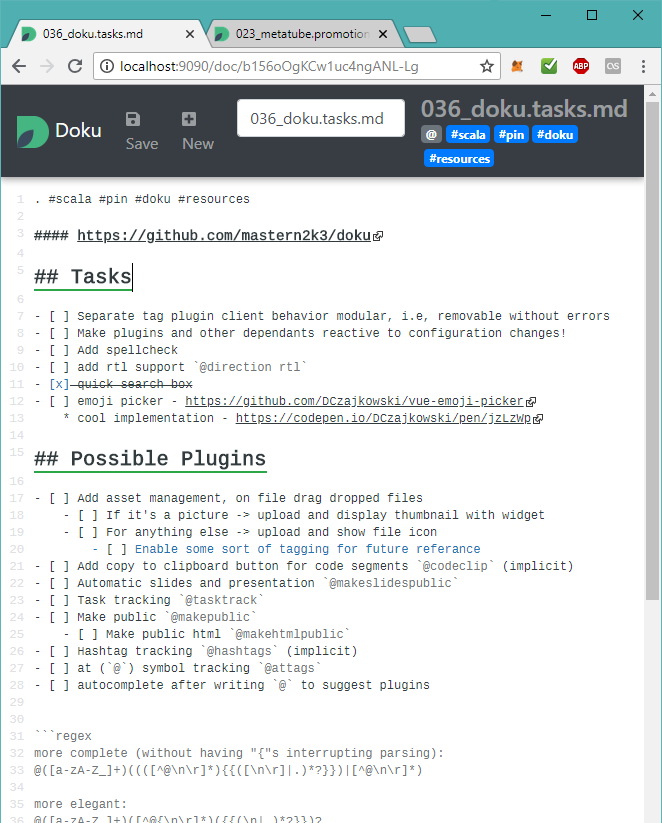Click the page scrollbar thumb

(652, 352)
